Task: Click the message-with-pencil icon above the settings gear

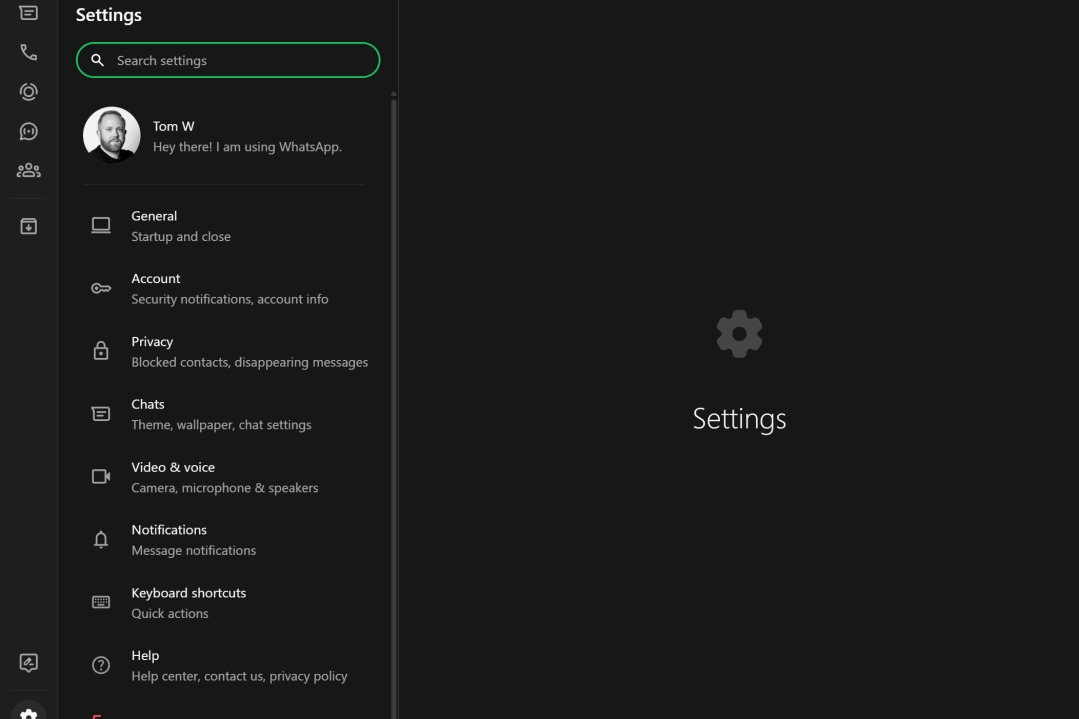Action: (x=29, y=663)
